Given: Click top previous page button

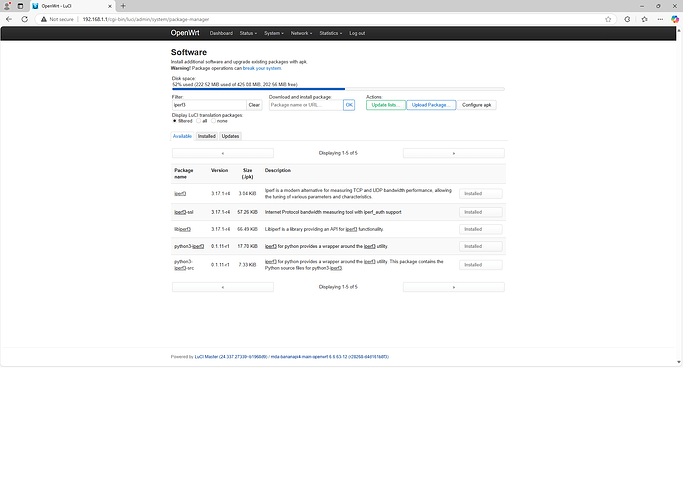Looking at the screenshot, I should click(x=223, y=153).
